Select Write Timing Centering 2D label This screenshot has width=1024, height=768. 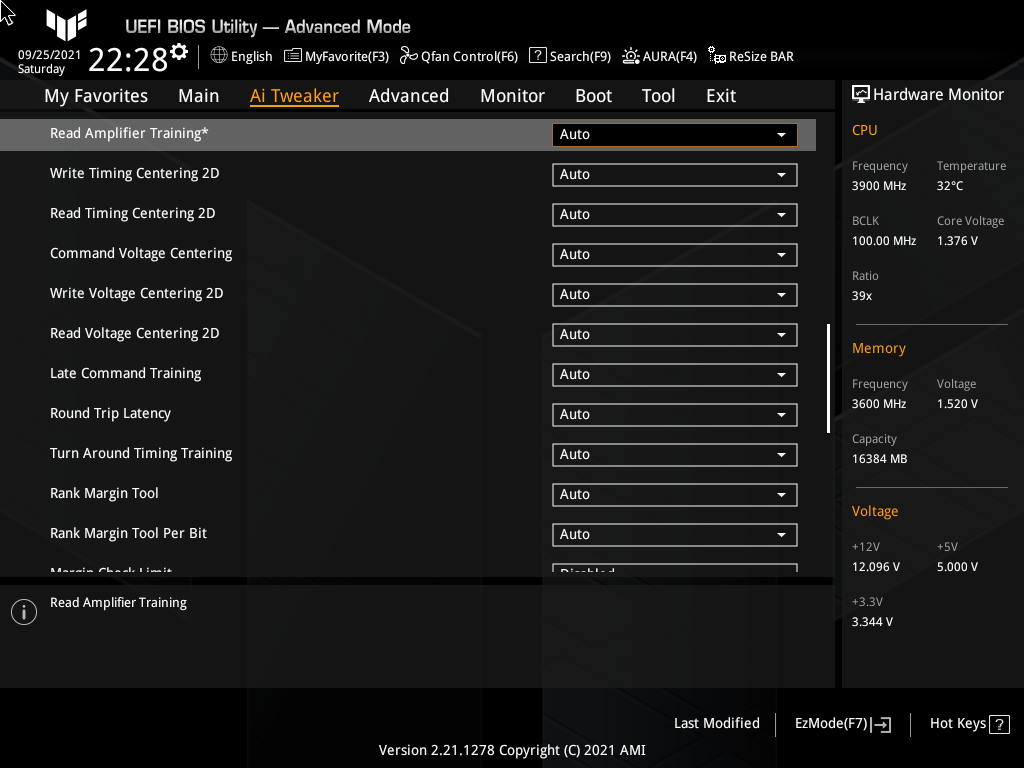(x=135, y=173)
